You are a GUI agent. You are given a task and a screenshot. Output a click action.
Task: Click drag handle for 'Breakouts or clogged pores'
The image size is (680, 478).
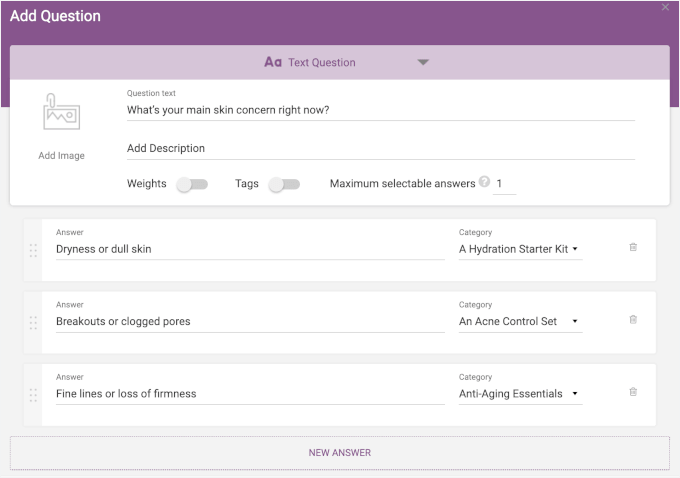click(33, 322)
